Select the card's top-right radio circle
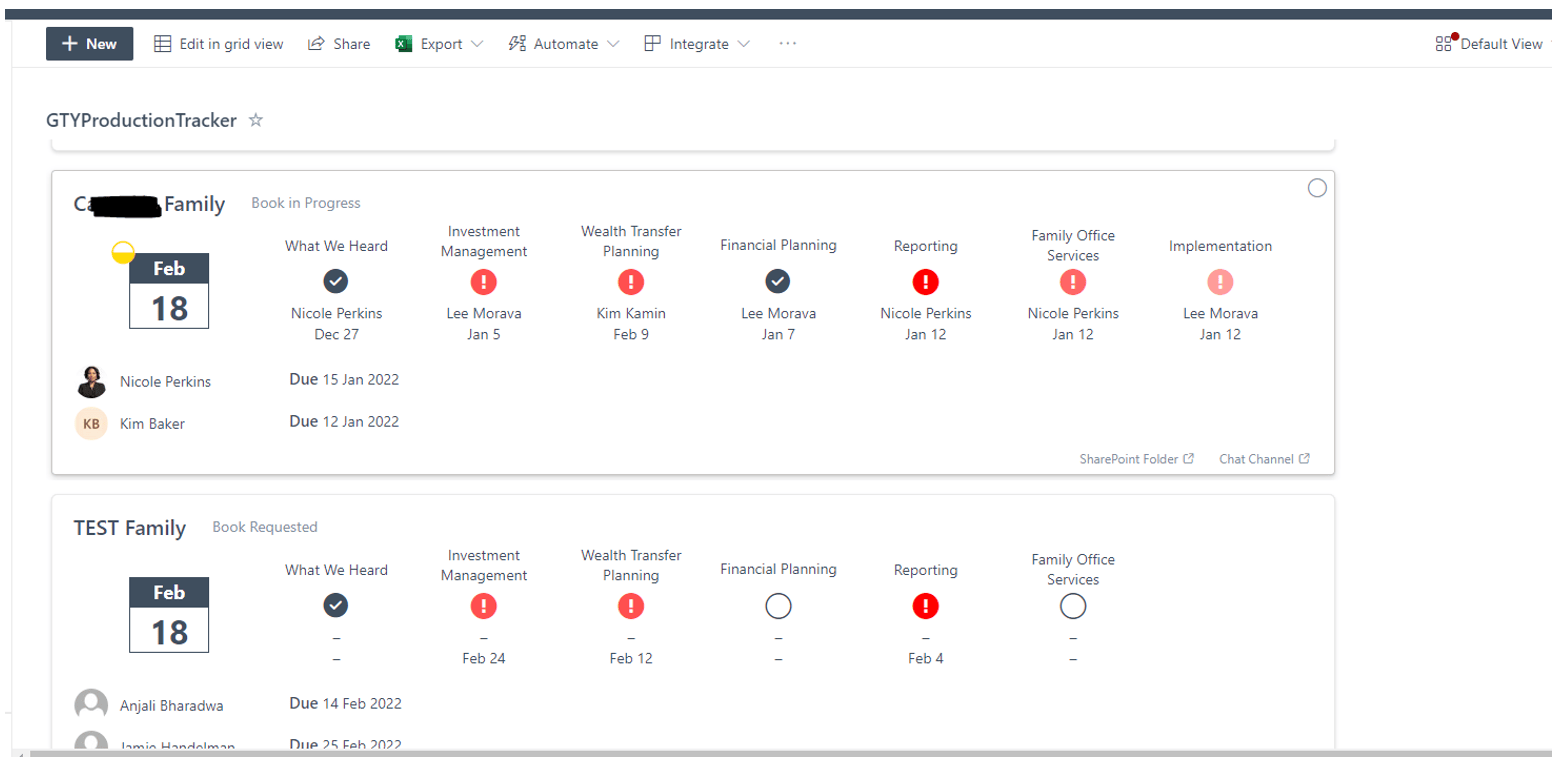The image size is (1561, 762). pyautogui.click(x=1317, y=188)
